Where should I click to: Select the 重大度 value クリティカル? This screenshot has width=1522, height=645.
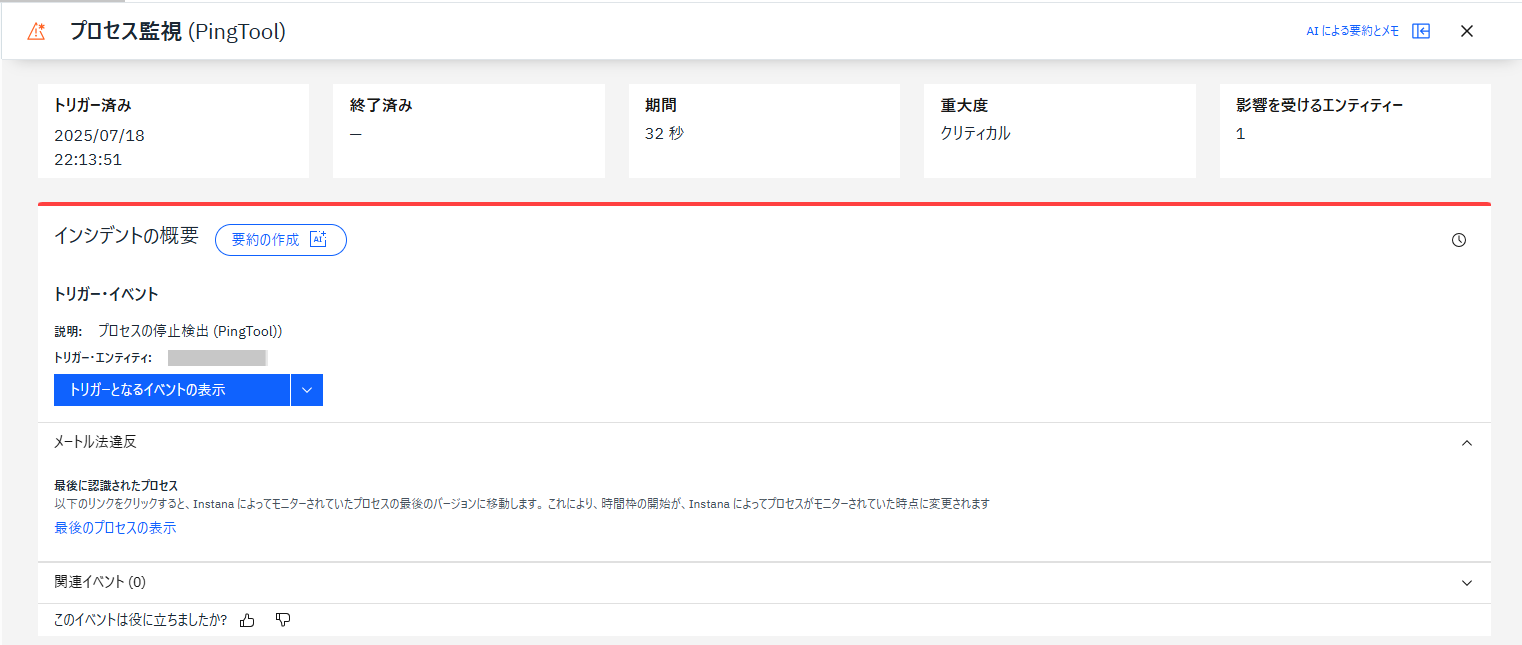[975, 133]
